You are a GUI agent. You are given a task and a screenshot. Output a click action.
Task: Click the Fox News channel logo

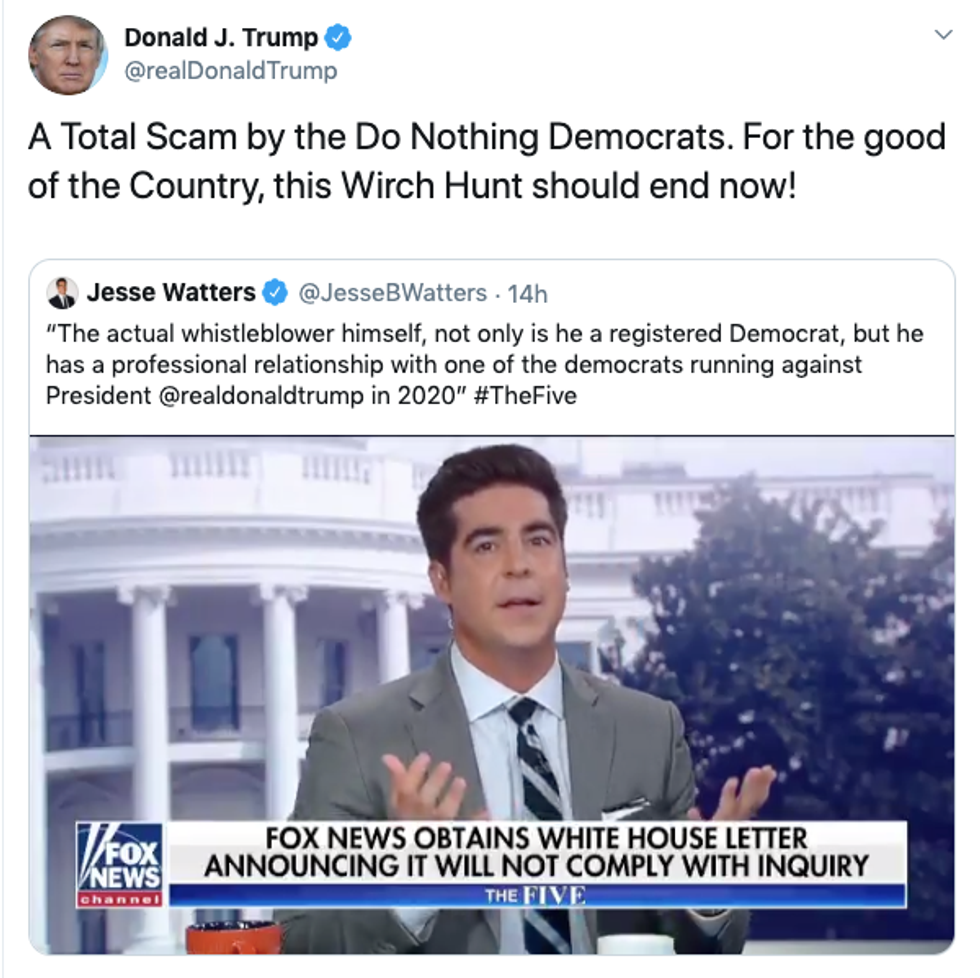pos(119,865)
